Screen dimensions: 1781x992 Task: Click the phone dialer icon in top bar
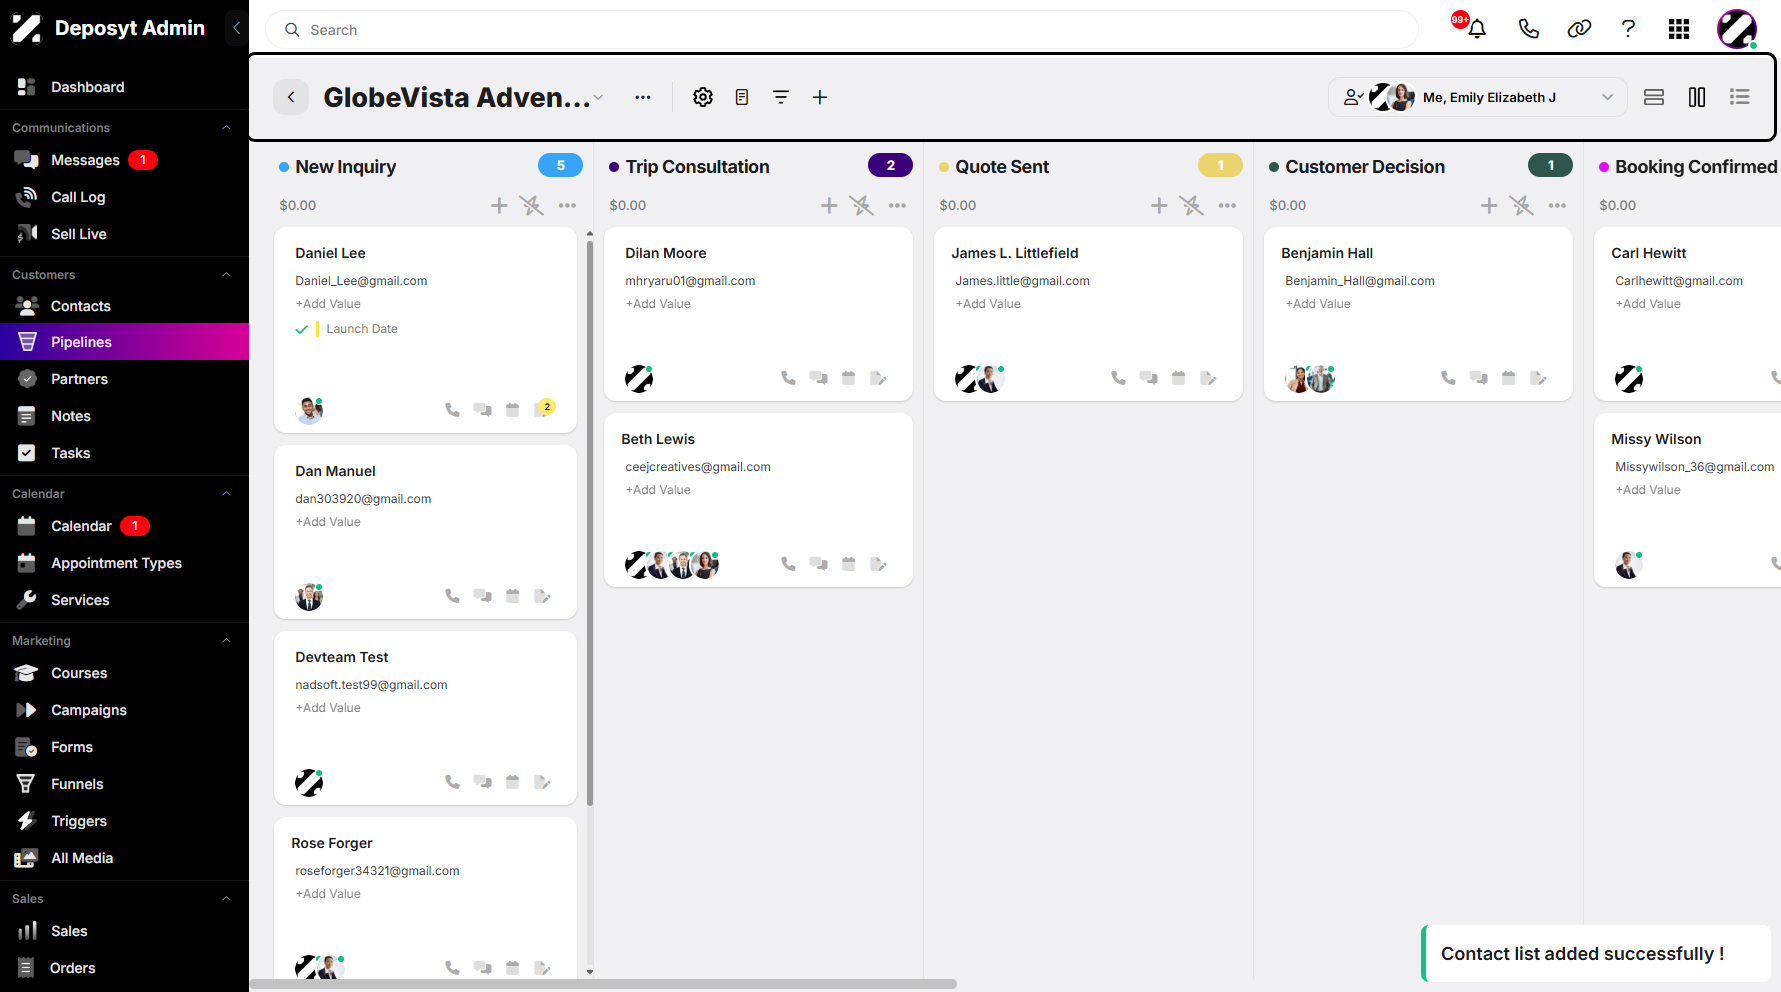coord(1528,29)
